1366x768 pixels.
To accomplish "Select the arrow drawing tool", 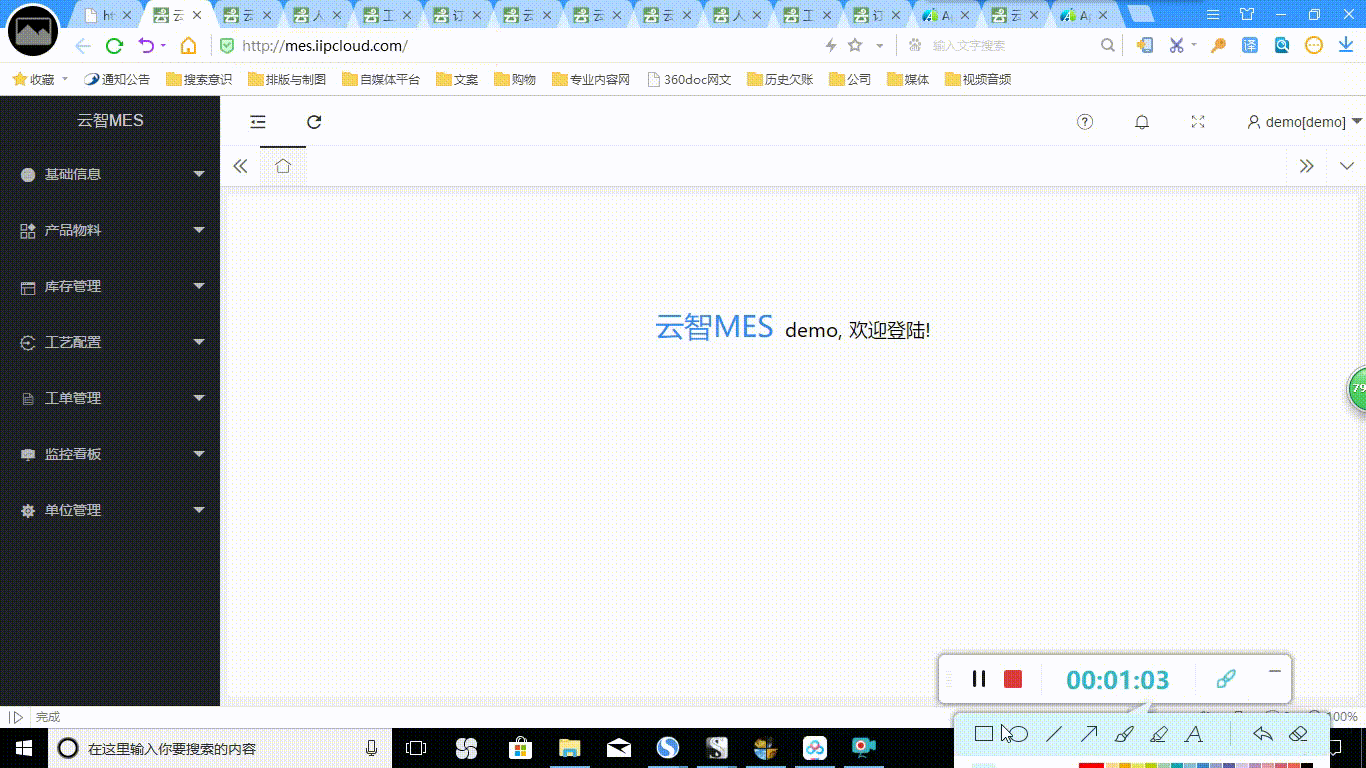I will click(1089, 734).
